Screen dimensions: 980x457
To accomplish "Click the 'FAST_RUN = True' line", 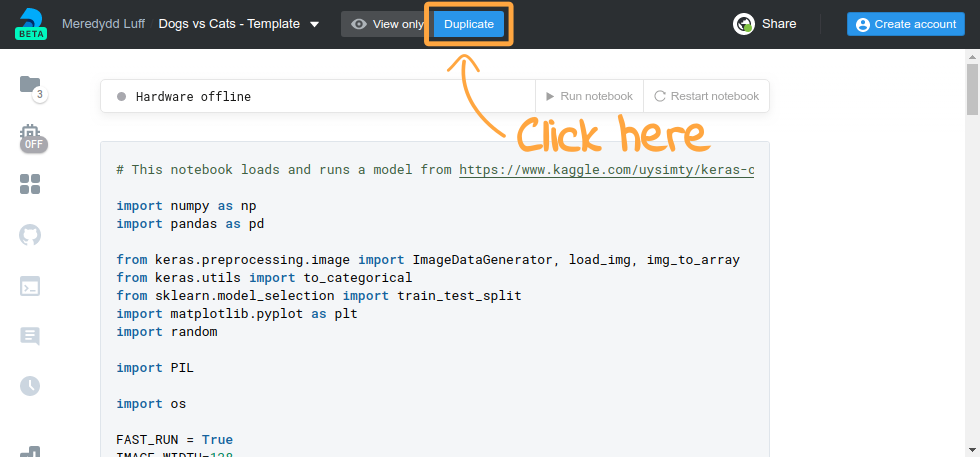I will (x=174, y=439).
